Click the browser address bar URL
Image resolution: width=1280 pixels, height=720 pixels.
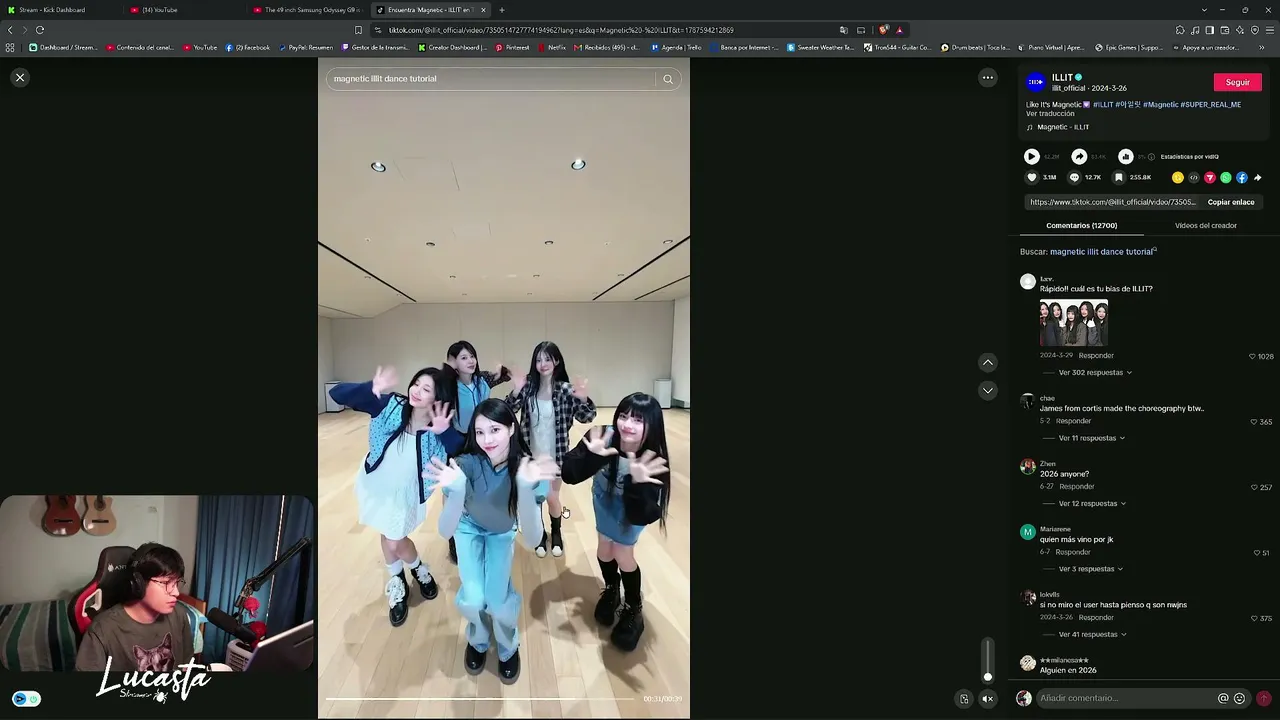[x=561, y=30]
